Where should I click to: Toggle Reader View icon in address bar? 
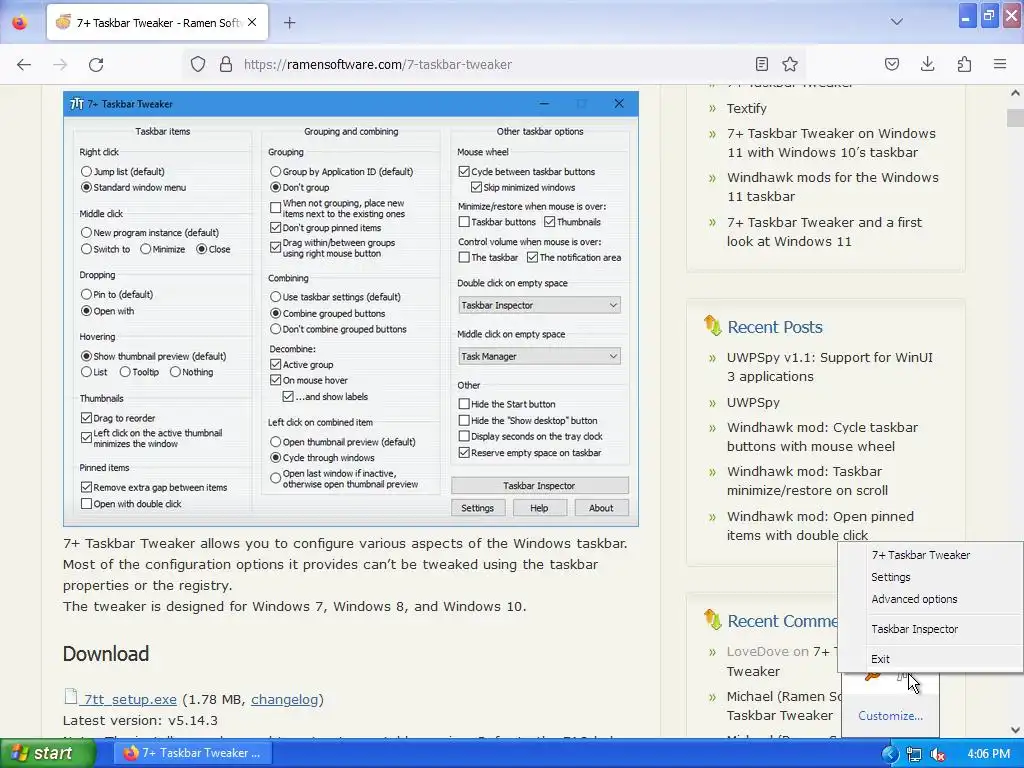click(x=761, y=64)
